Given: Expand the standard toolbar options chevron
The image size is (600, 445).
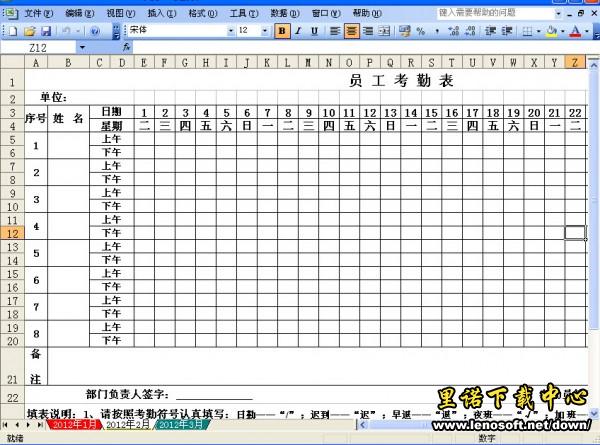Looking at the screenshot, I should click(x=116, y=31).
